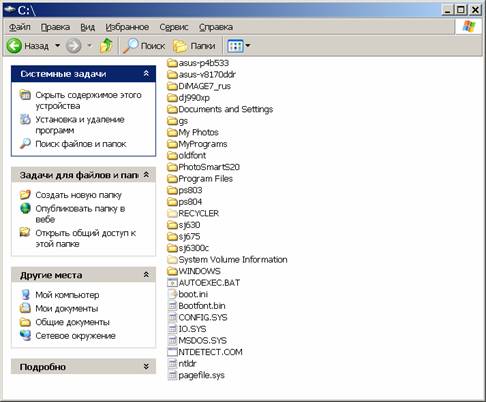Viewport: 486px width, 402px height.
Task: Go up one folder level
Action: tap(106, 46)
